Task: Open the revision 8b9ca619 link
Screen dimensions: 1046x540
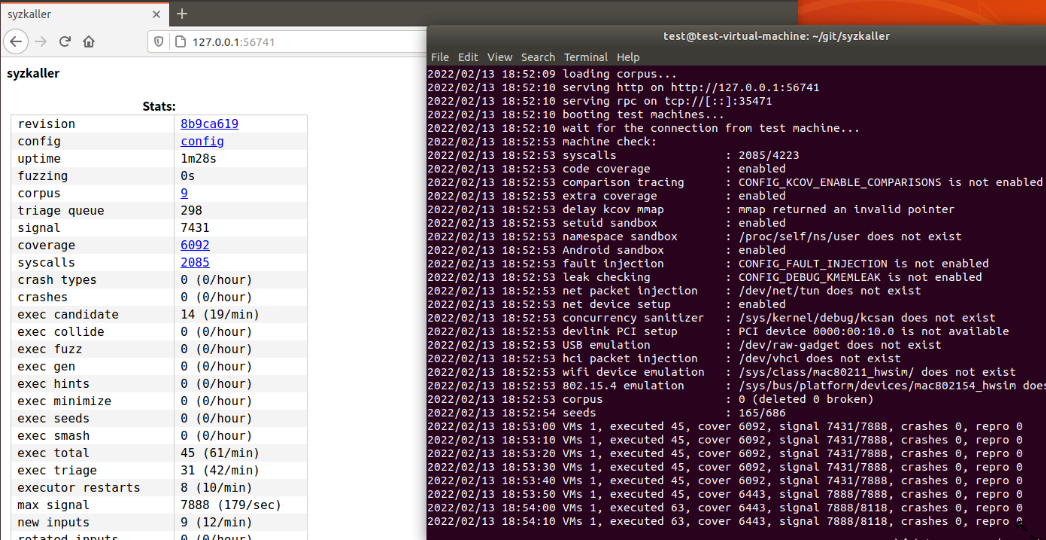Action: (x=209, y=124)
